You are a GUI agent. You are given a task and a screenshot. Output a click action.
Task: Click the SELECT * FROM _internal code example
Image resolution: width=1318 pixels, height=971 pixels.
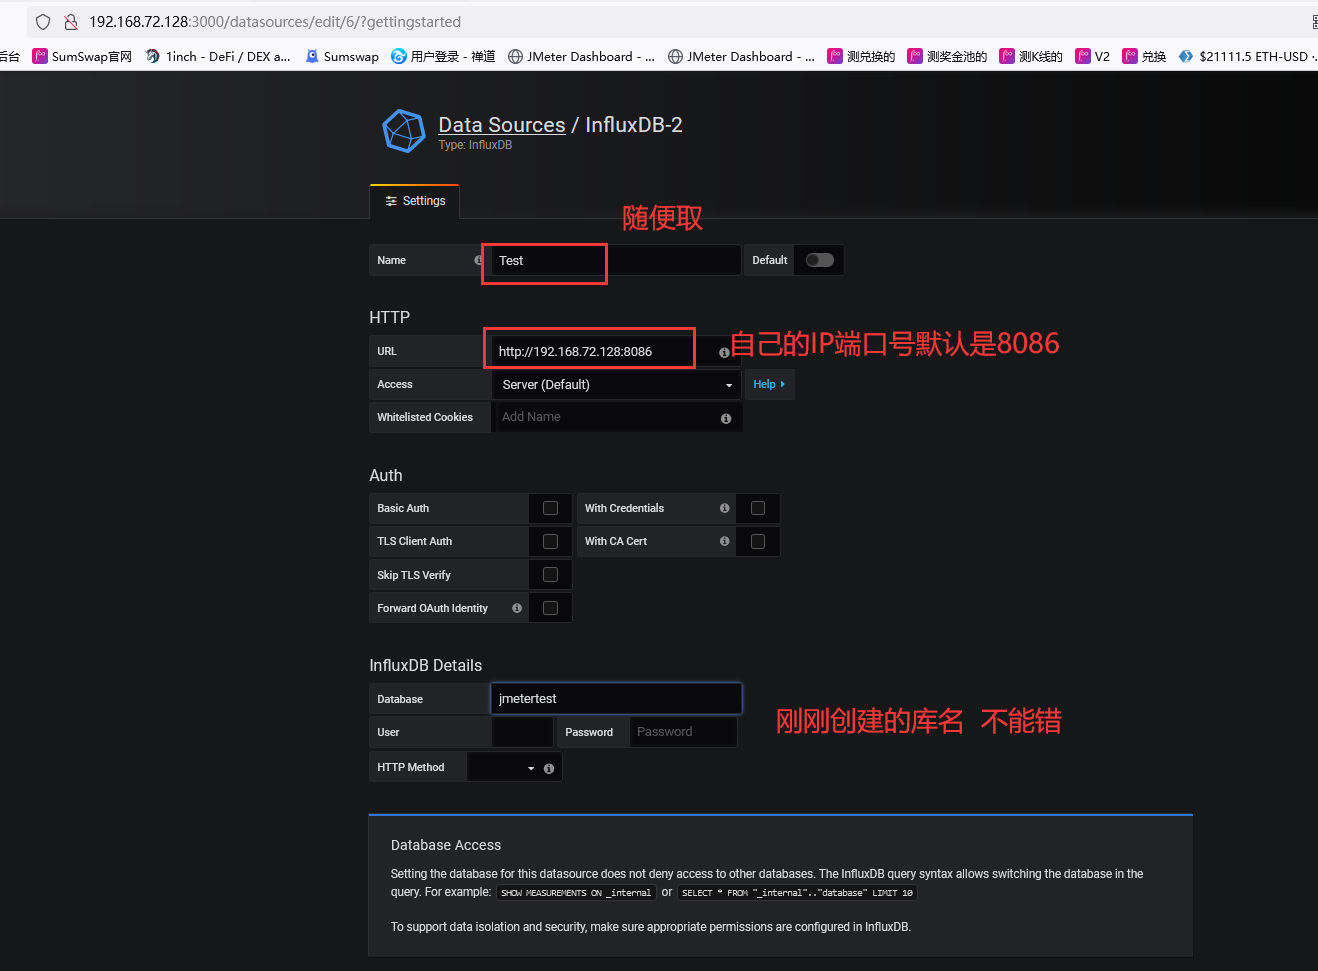(797, 893)
